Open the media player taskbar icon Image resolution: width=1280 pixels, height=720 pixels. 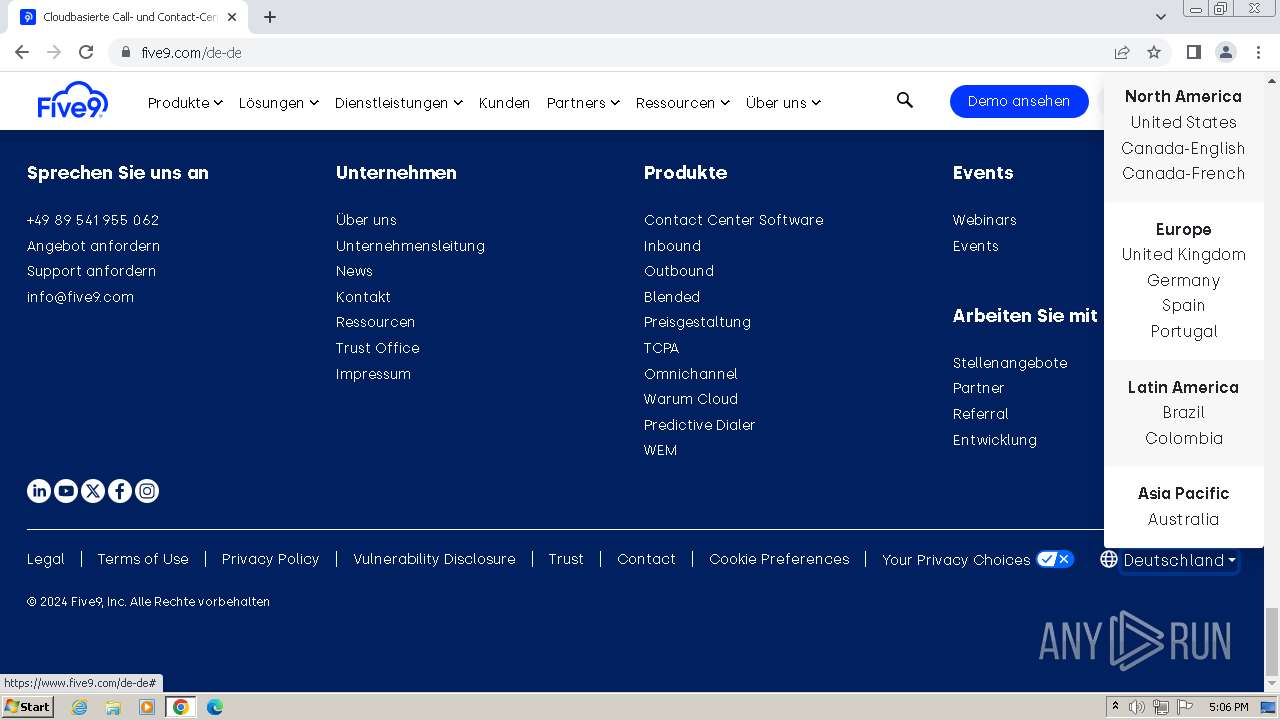147,707
